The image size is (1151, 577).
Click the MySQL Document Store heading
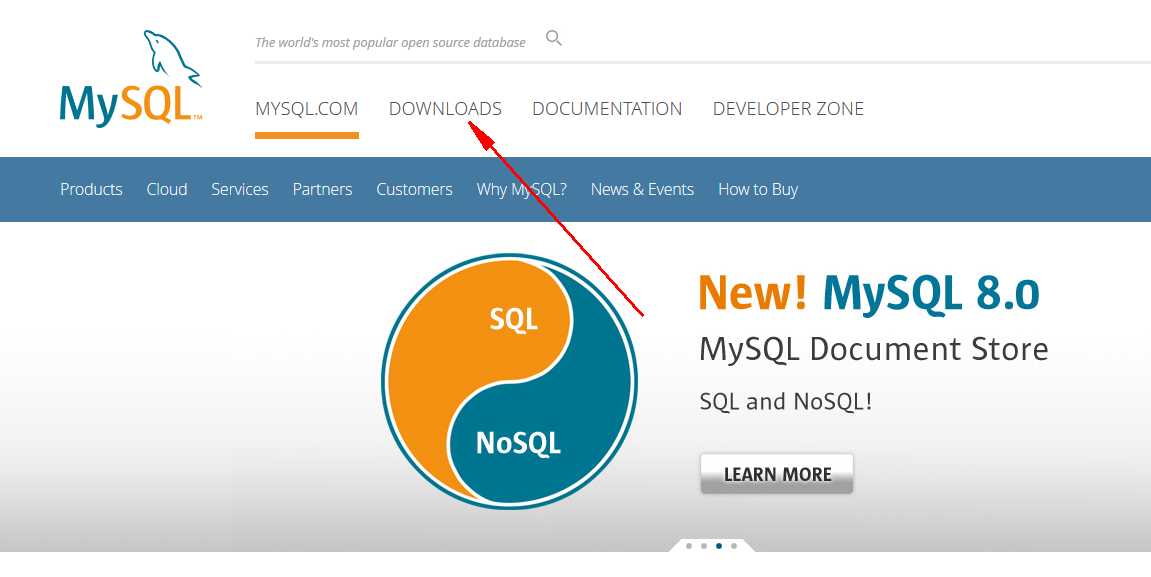pyautogui.click(x=874, y=349)
